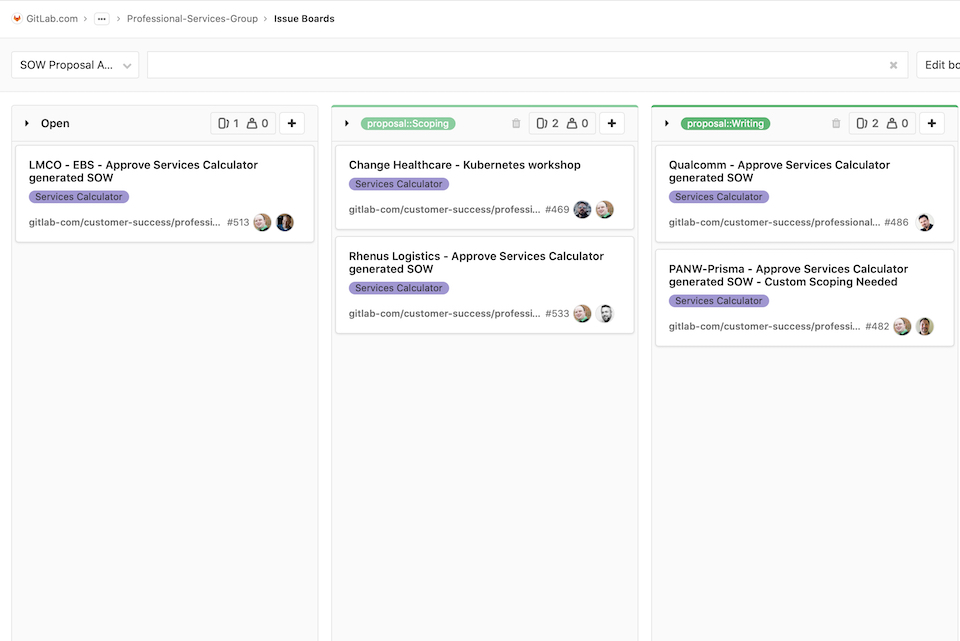Click the project path on Change Healthcare card
This screenshot has height=641, width=960.
(x=444, y=209)
